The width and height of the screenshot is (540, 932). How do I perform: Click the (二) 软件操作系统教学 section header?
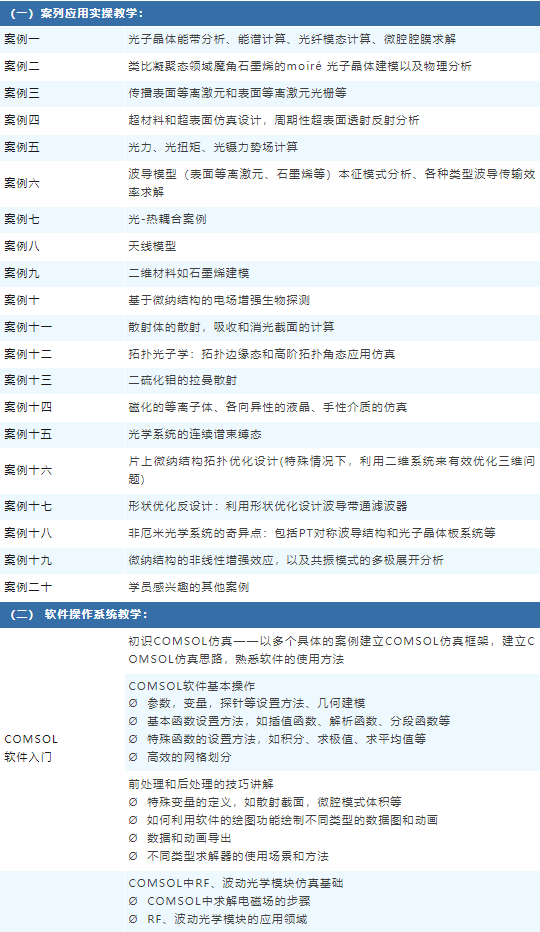(x=270, y=615)
